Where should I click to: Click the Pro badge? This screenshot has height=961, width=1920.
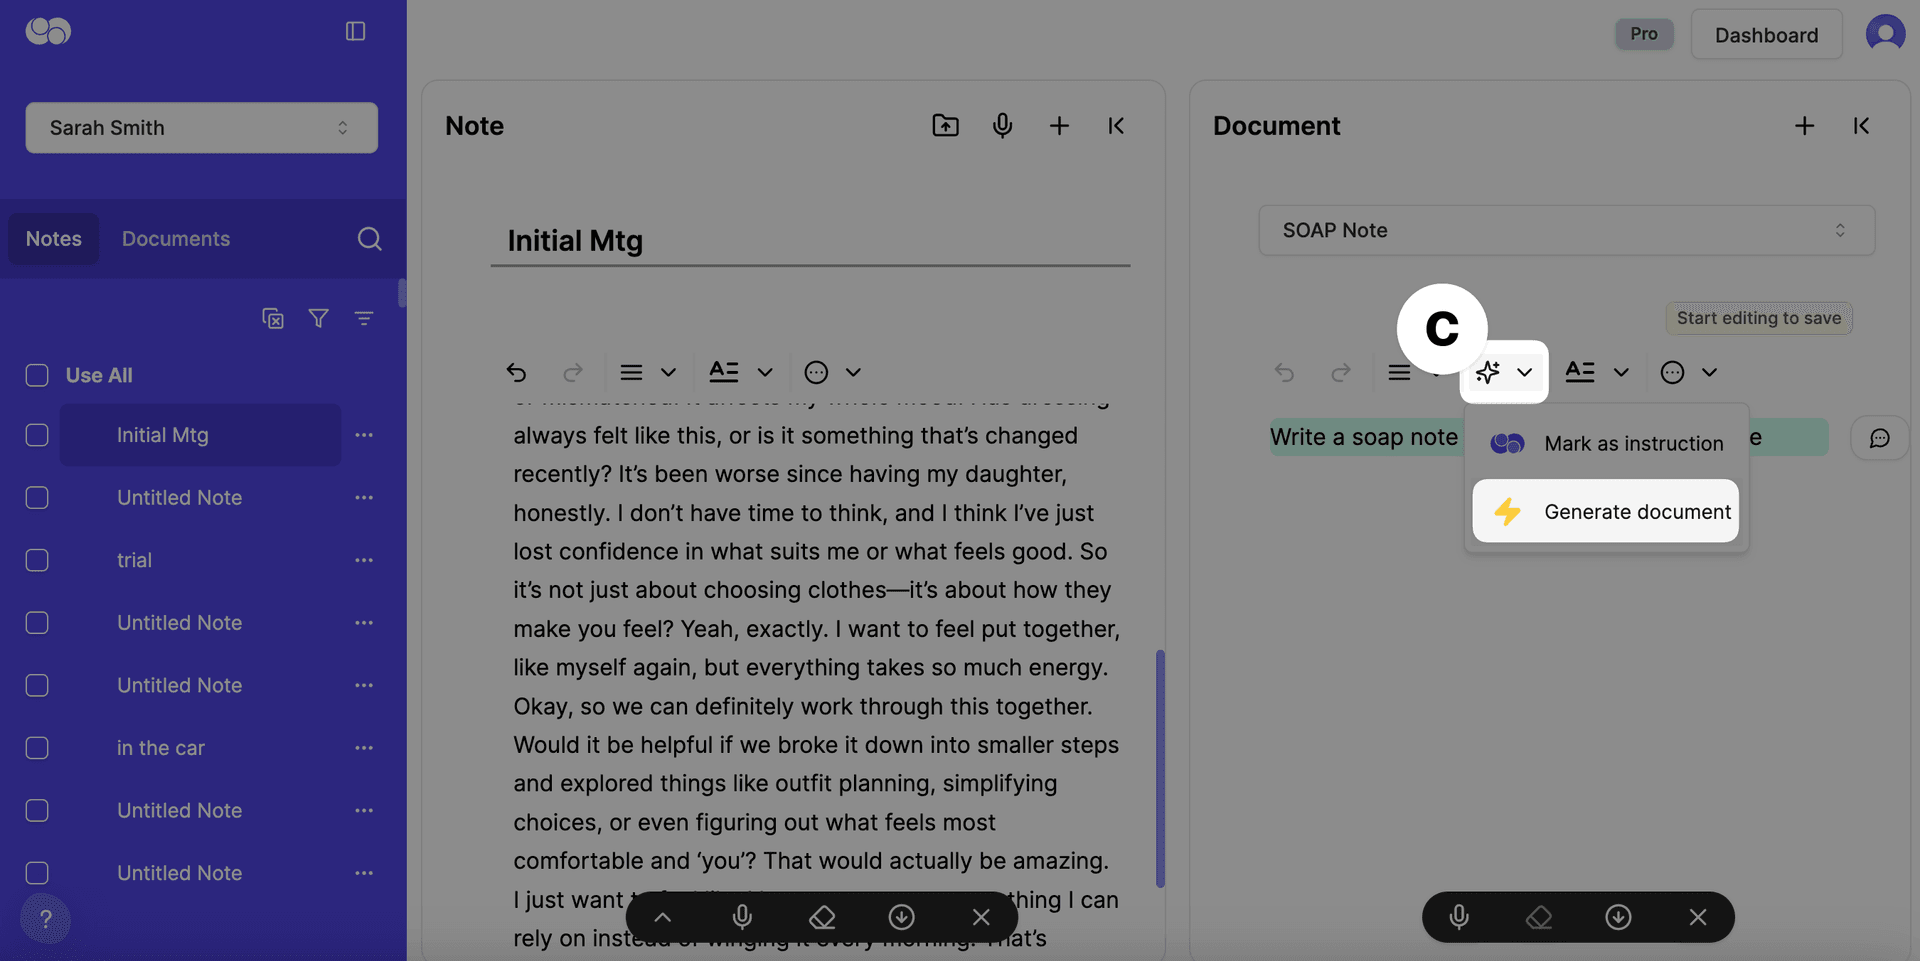click(1643, 33)
